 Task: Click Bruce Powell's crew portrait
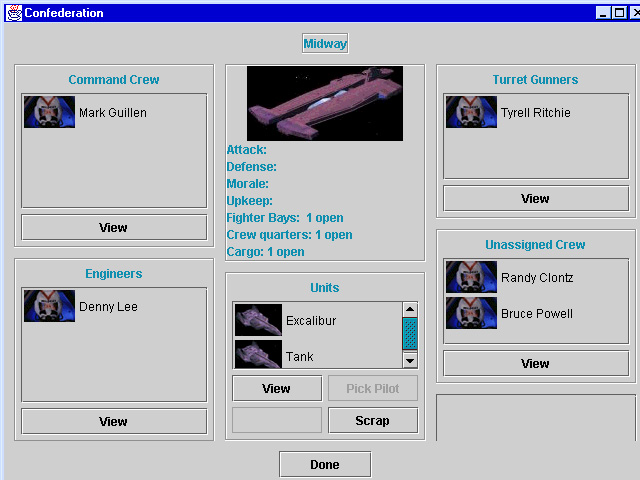click(x=471, y=313)
